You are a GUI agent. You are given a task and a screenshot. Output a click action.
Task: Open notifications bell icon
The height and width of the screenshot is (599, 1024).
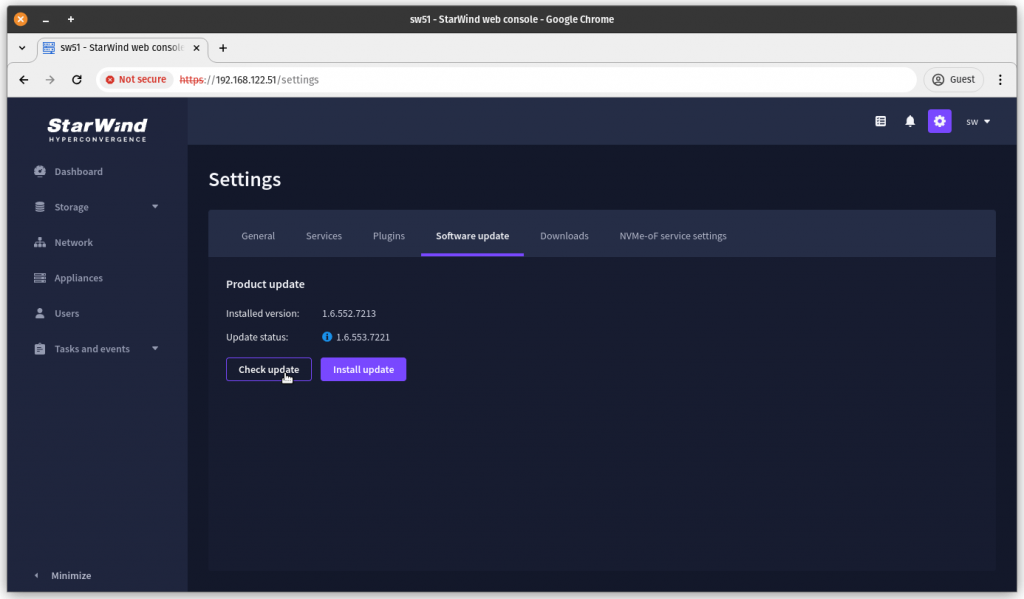point(910,121)
